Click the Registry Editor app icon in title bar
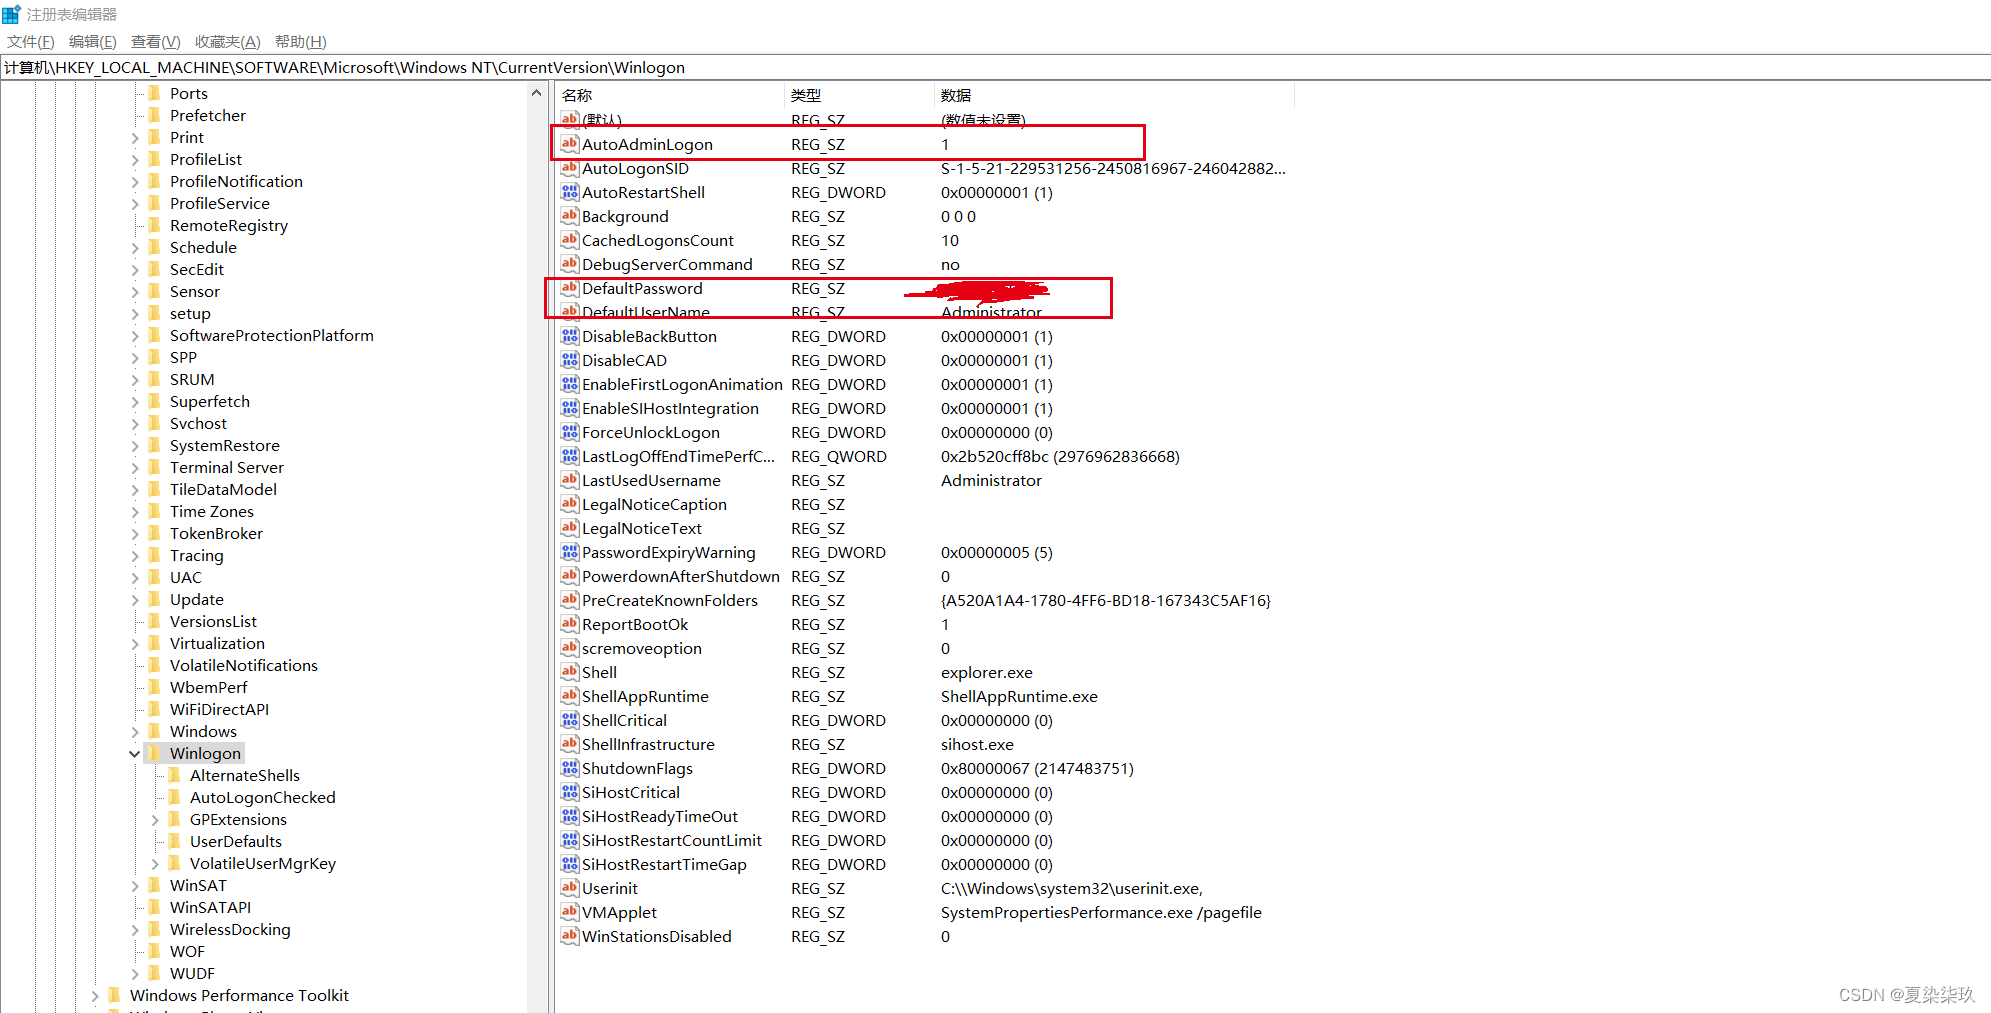The height and width of the screenshot is (1013, 1991). [x=11, y=14]
